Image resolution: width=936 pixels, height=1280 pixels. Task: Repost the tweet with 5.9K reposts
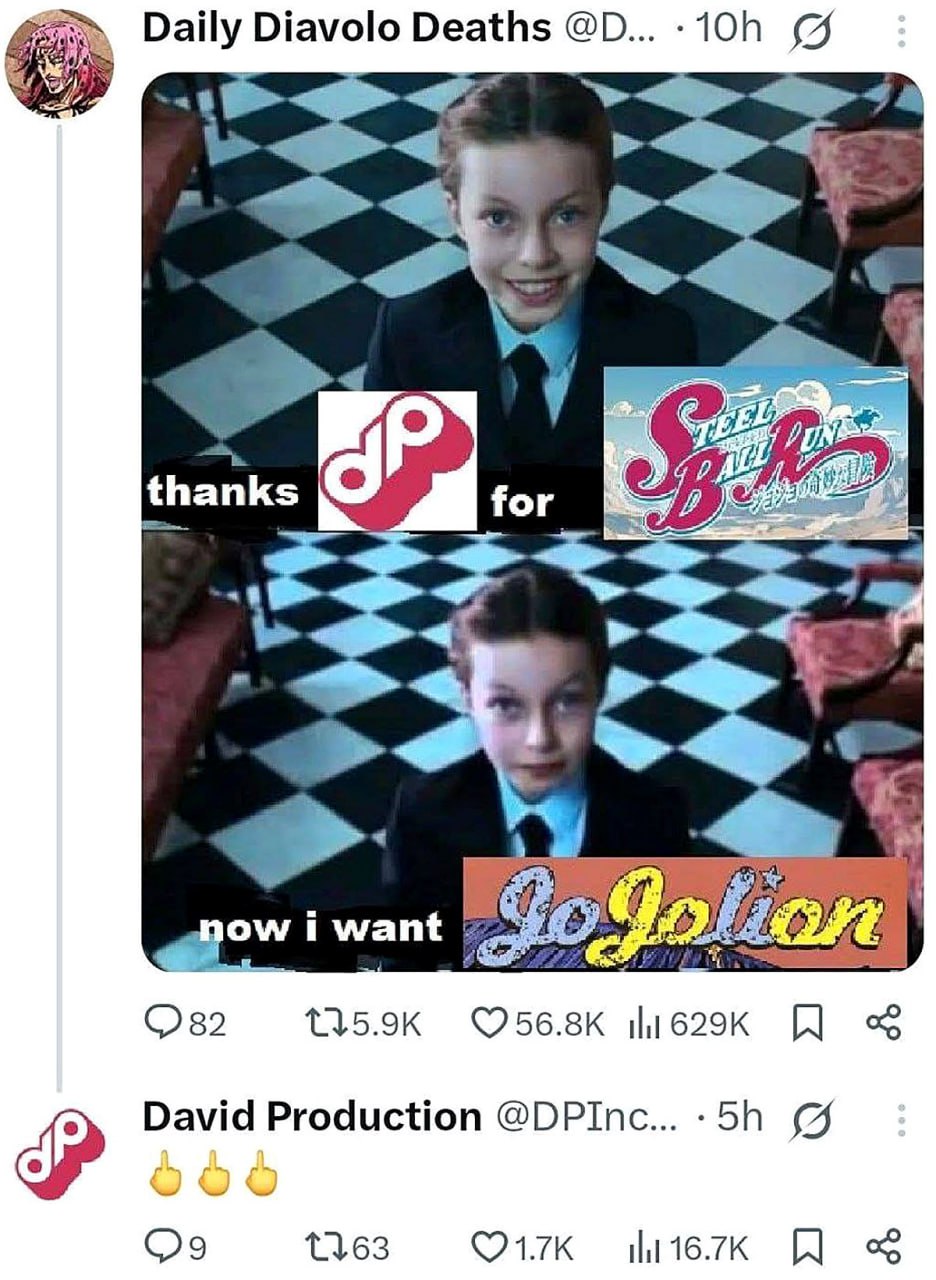pyautogui.click(x=362, y=1022)
